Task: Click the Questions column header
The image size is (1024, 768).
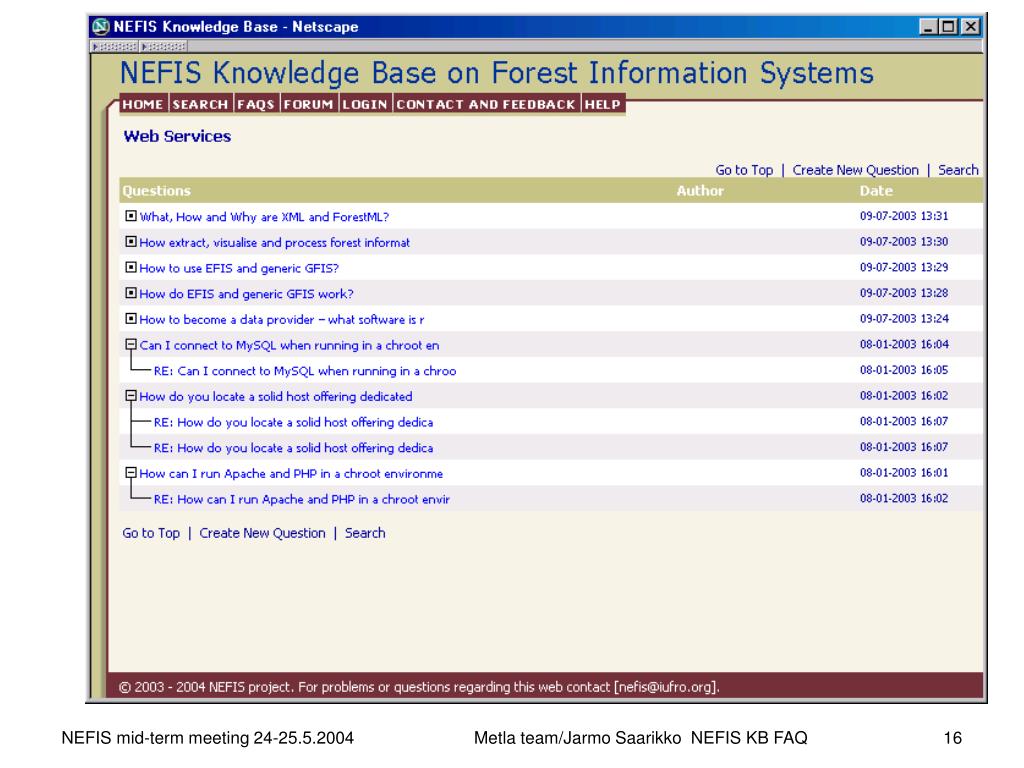Action: coord(157,191)
